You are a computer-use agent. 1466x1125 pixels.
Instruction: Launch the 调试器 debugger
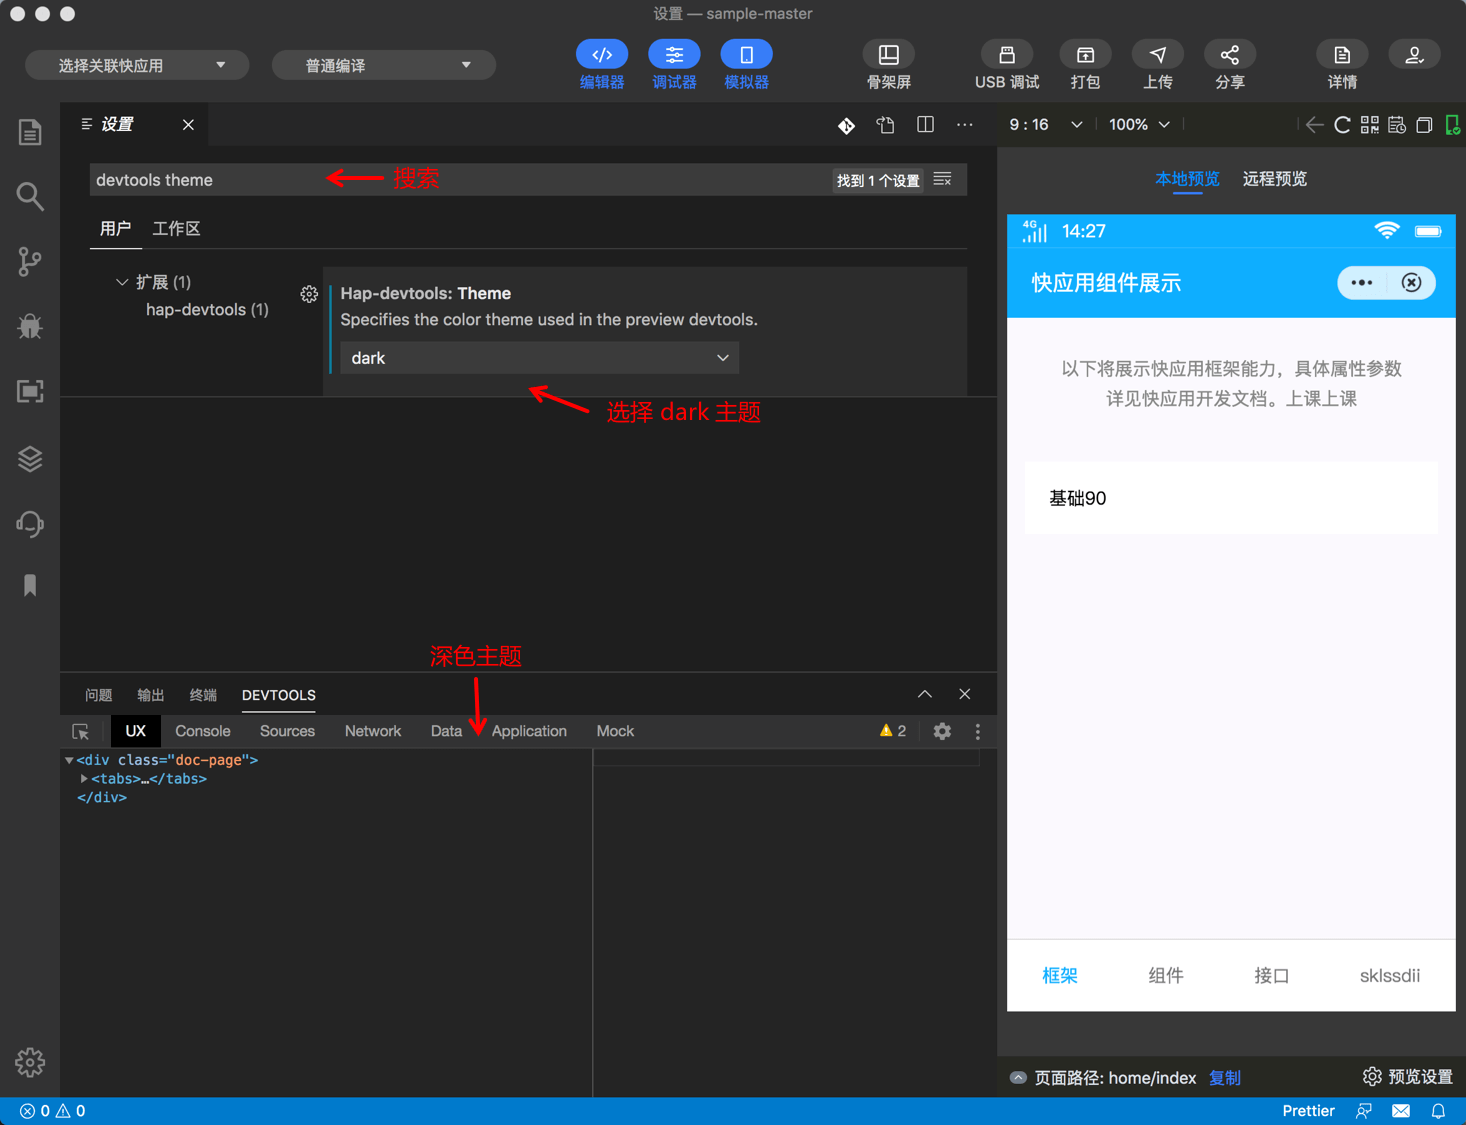(x=674, y=63)
